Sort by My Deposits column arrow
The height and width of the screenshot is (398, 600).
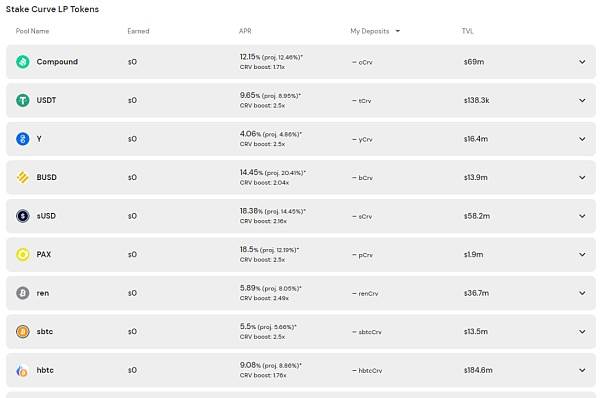click(398, 31)
